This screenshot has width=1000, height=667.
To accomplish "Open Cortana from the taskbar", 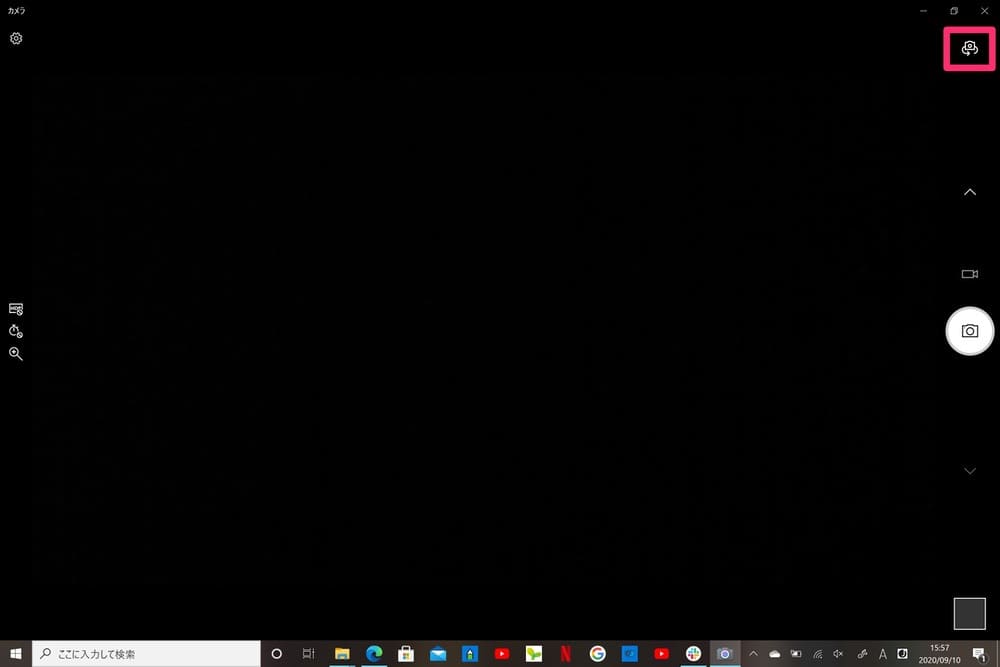I will (x=277, y=654).
